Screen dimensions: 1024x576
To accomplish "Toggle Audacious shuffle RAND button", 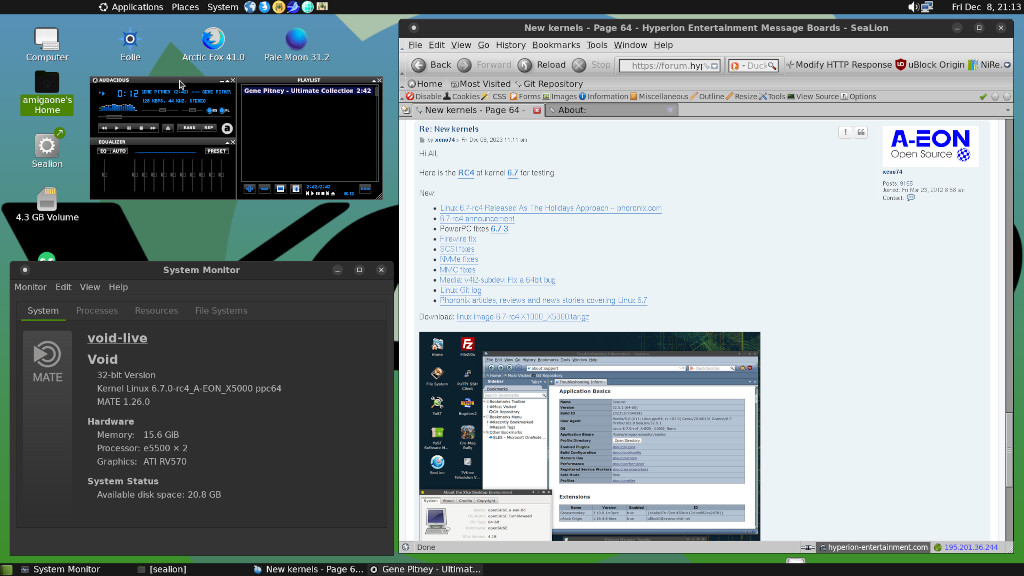I will tap(189, 128).
